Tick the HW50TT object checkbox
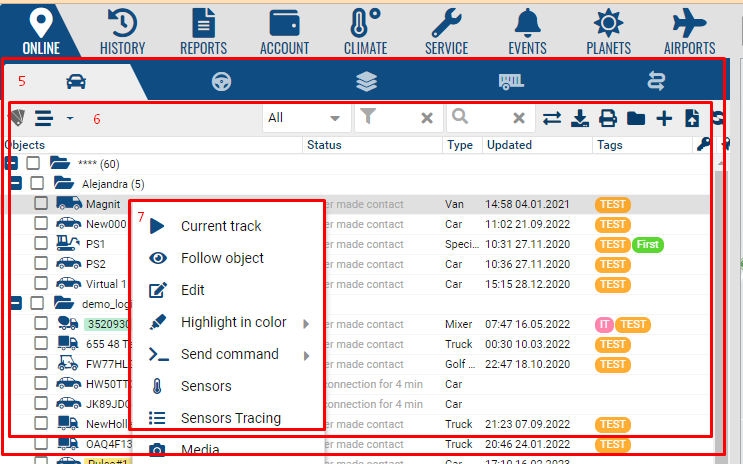743x464 pixels. tap(41, 383)
